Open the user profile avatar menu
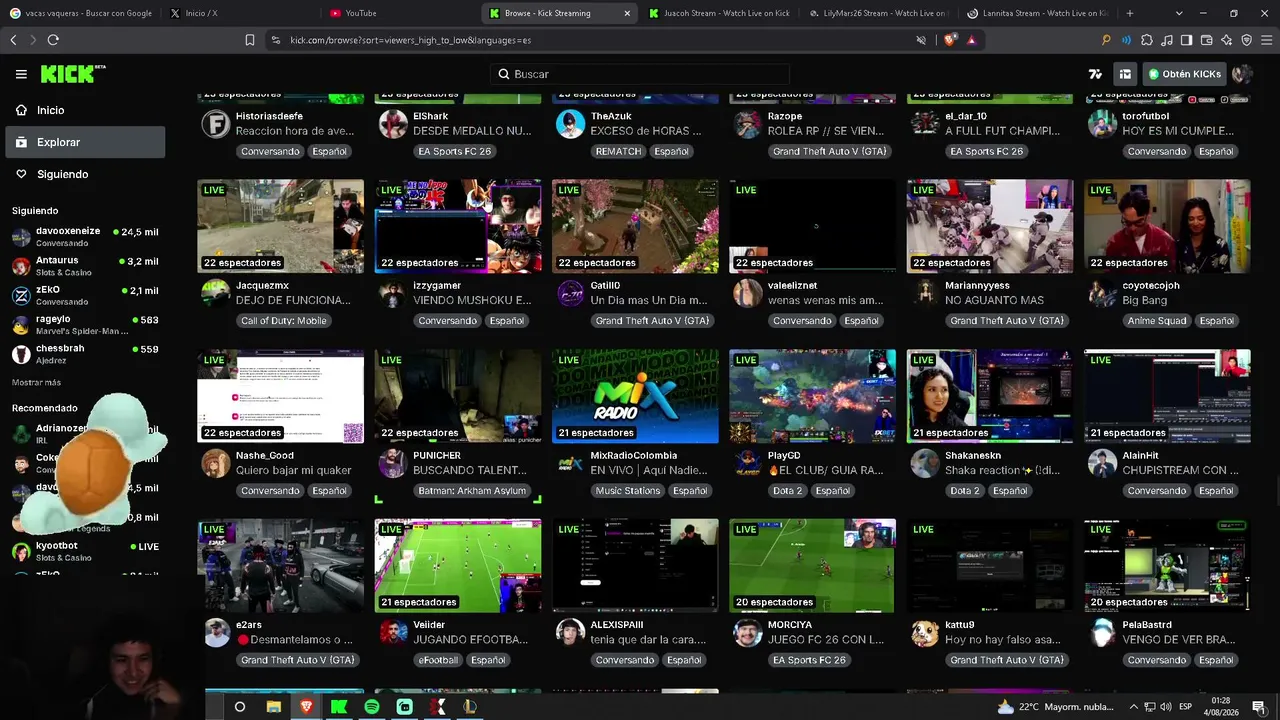This screenshot has height=720, width=1280. point(1242,74)
